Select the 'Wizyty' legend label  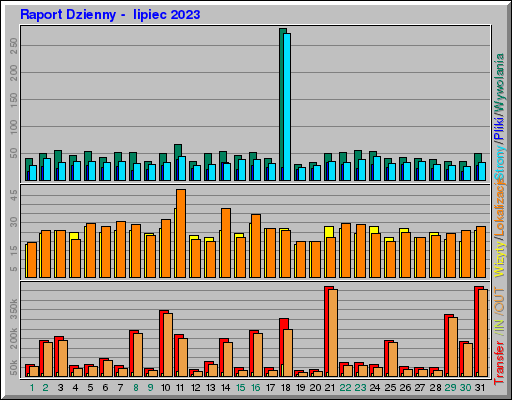[499, 259]
